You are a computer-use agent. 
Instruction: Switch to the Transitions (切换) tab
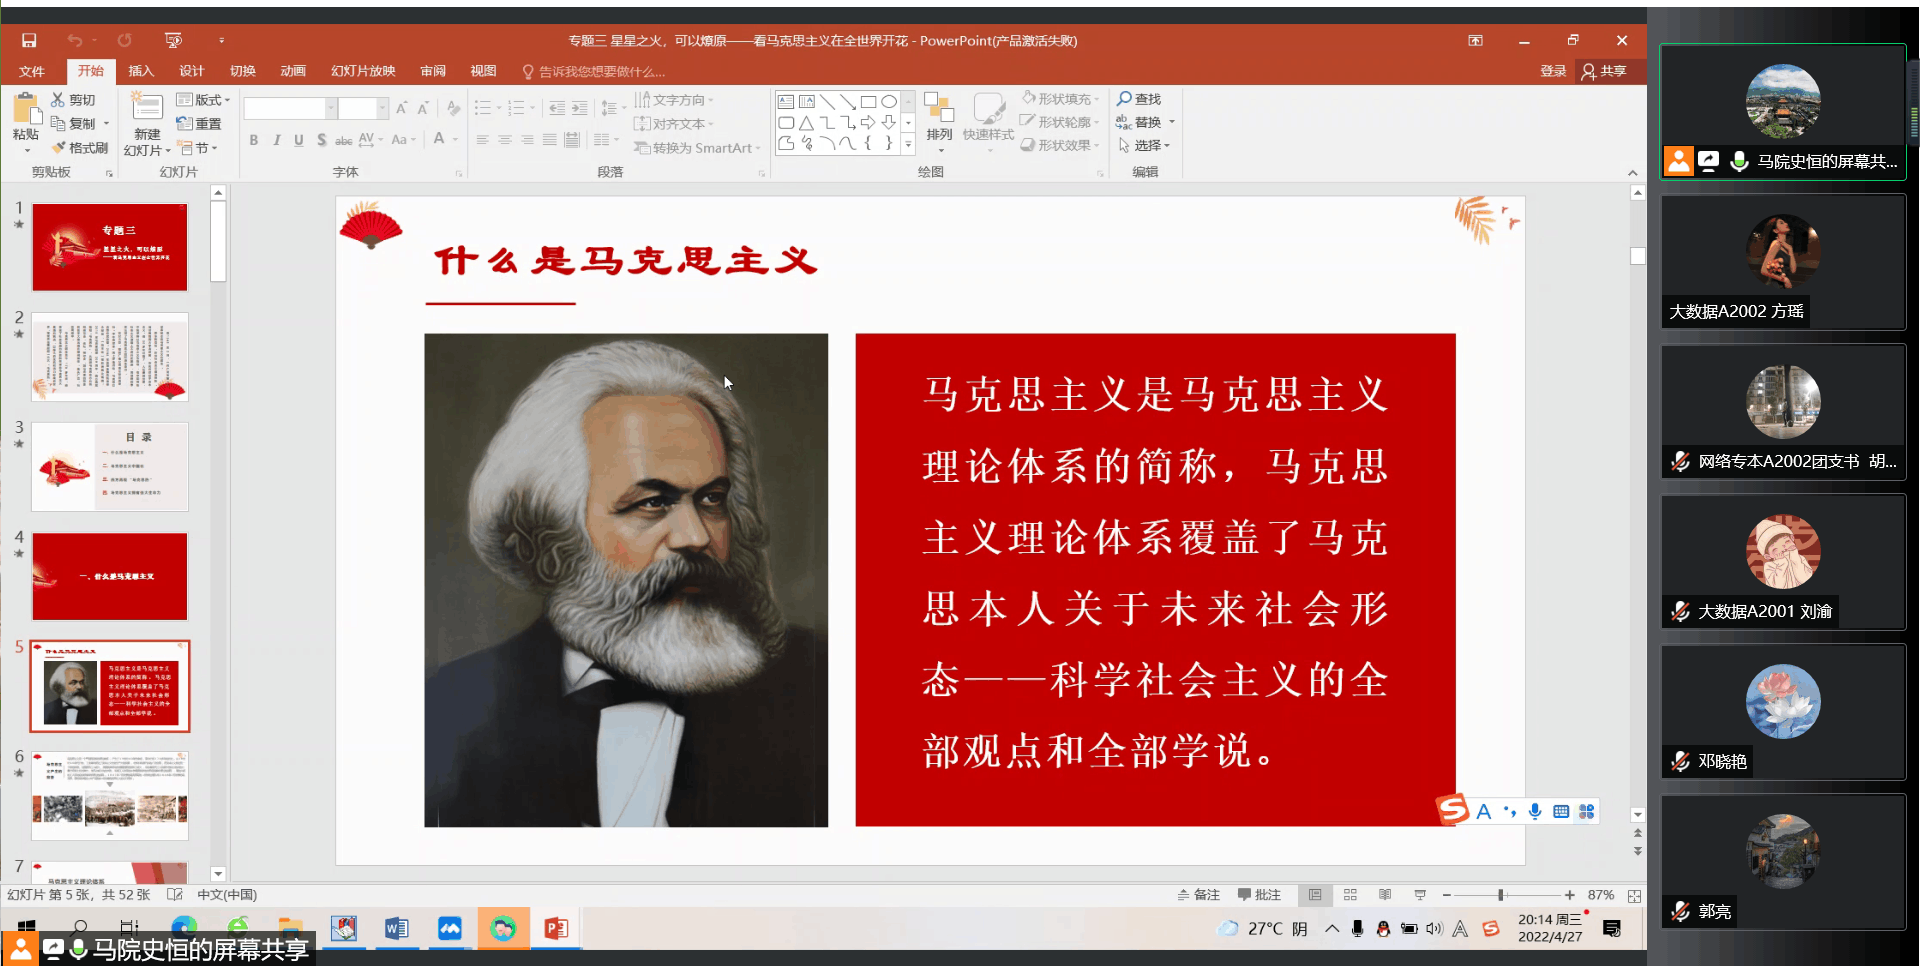coord(243,71)
